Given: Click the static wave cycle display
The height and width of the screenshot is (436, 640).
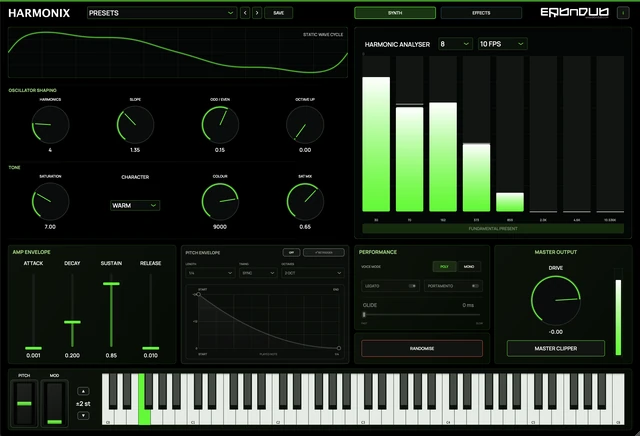Looking at the screenshot, I should point(178,52).
